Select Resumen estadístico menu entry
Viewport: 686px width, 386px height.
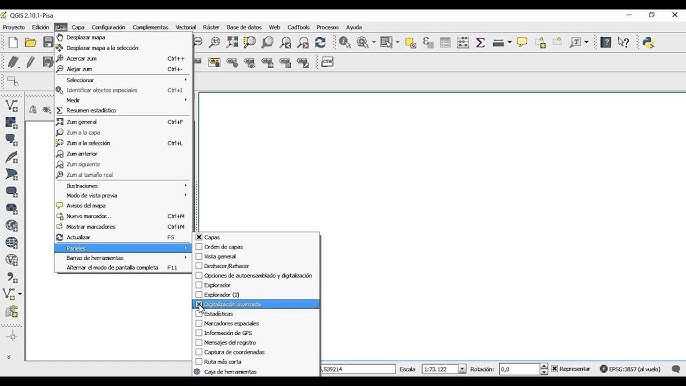click(x=123, y=110)
